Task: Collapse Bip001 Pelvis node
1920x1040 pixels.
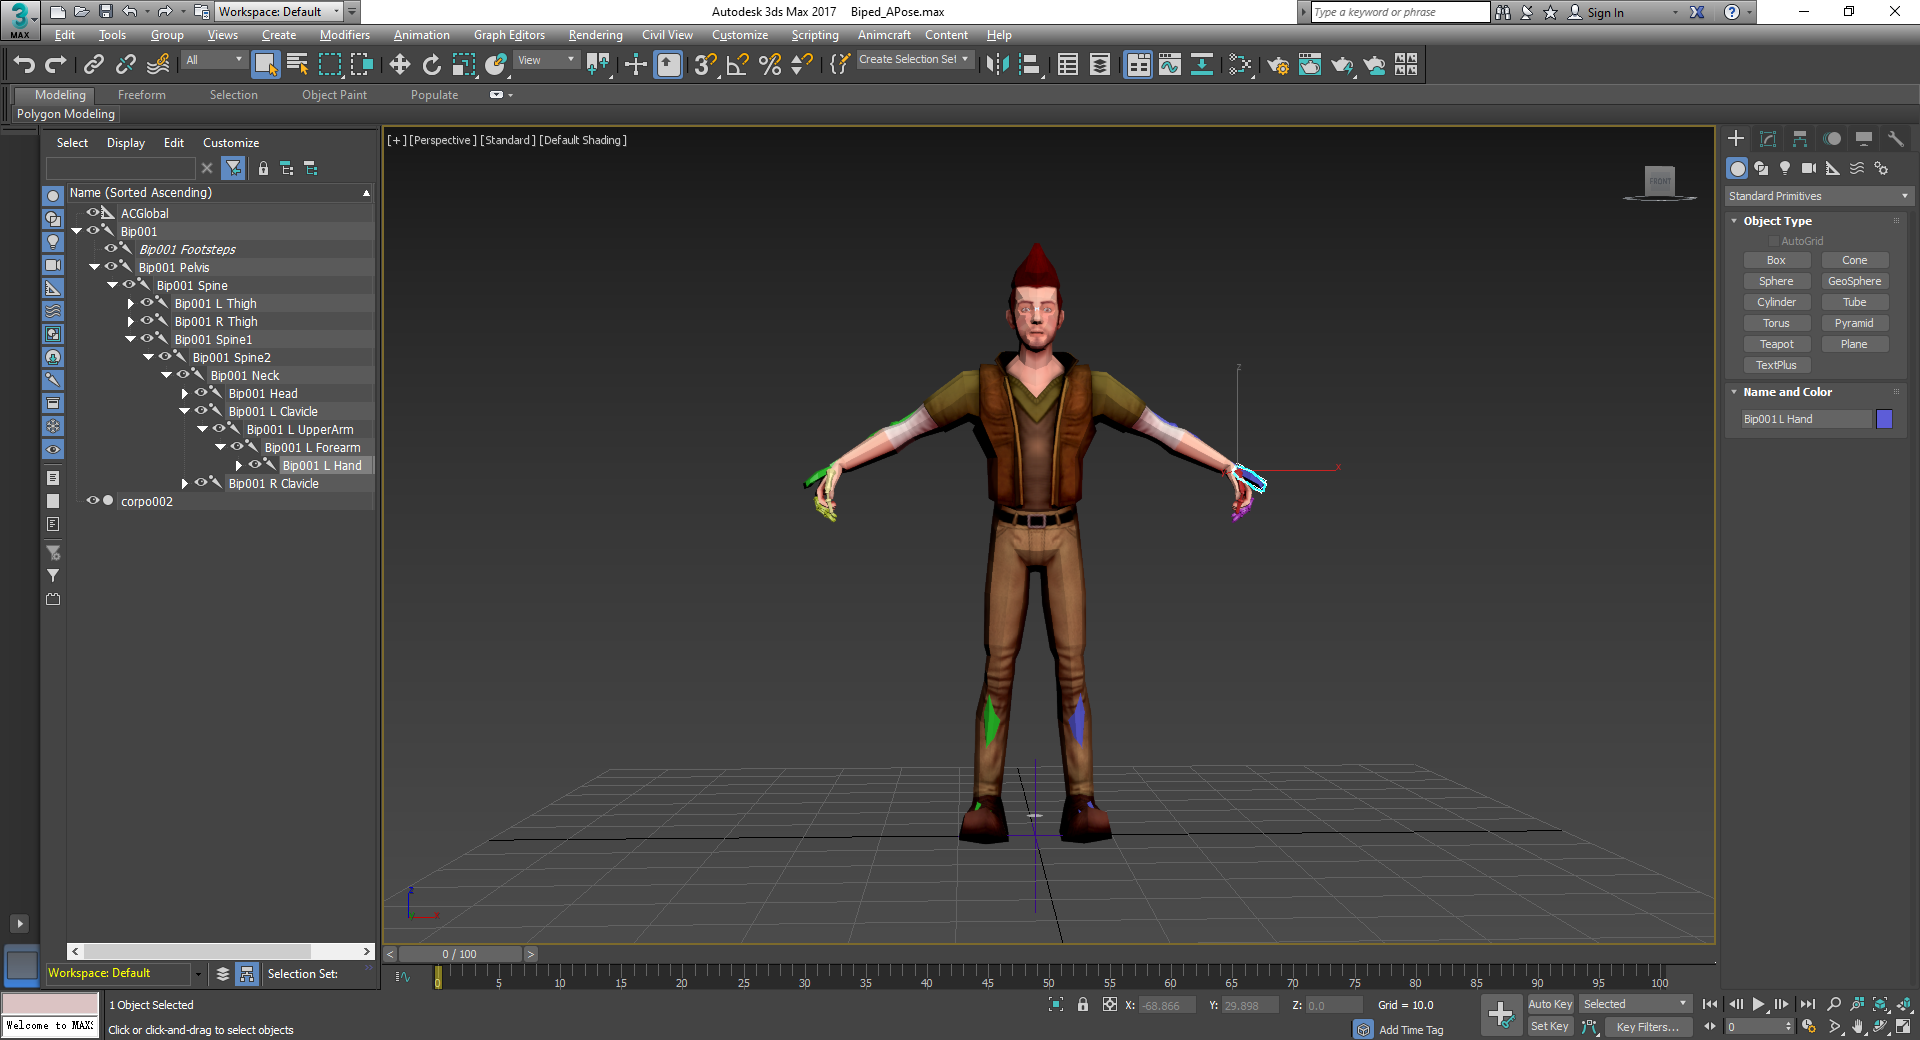Action: (94, 267)
